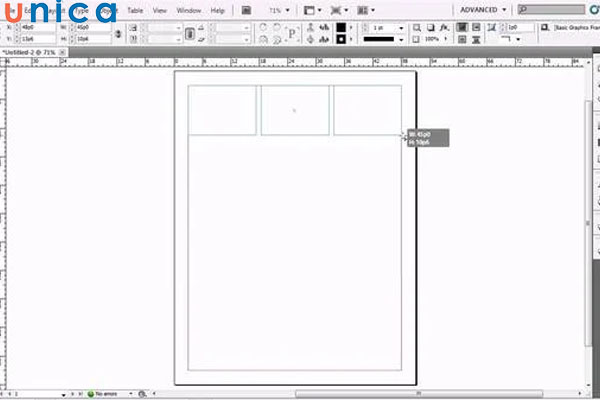The image size is (600, 400).
Task: Close the Untitled-2 document tab
Action: (x=62, y=52)
